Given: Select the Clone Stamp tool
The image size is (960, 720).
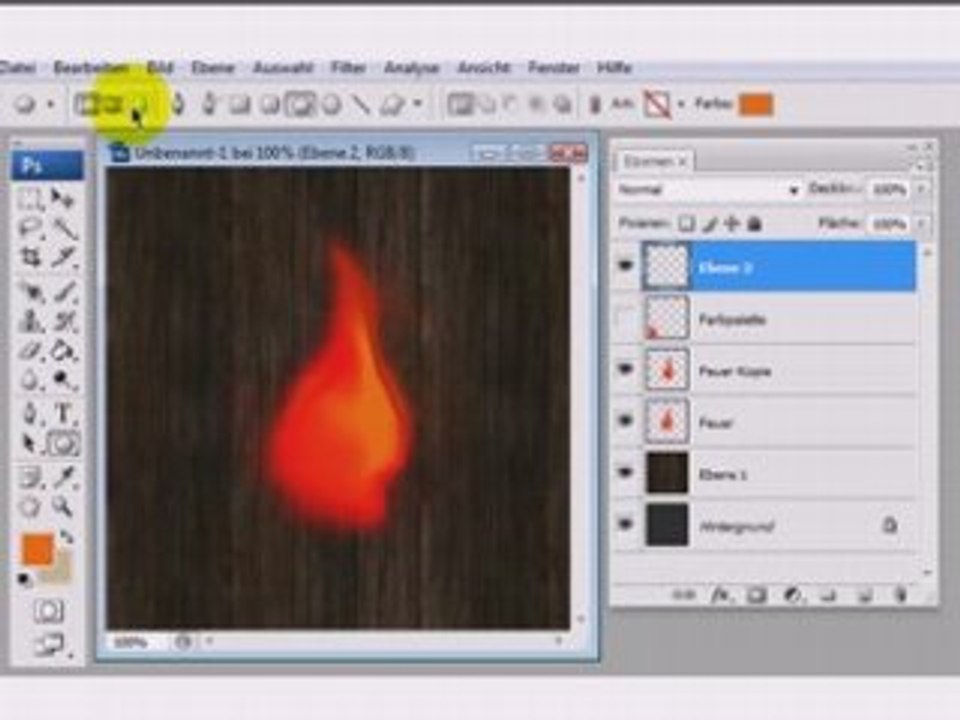Looking at the screenshot, I should point(29,321).
